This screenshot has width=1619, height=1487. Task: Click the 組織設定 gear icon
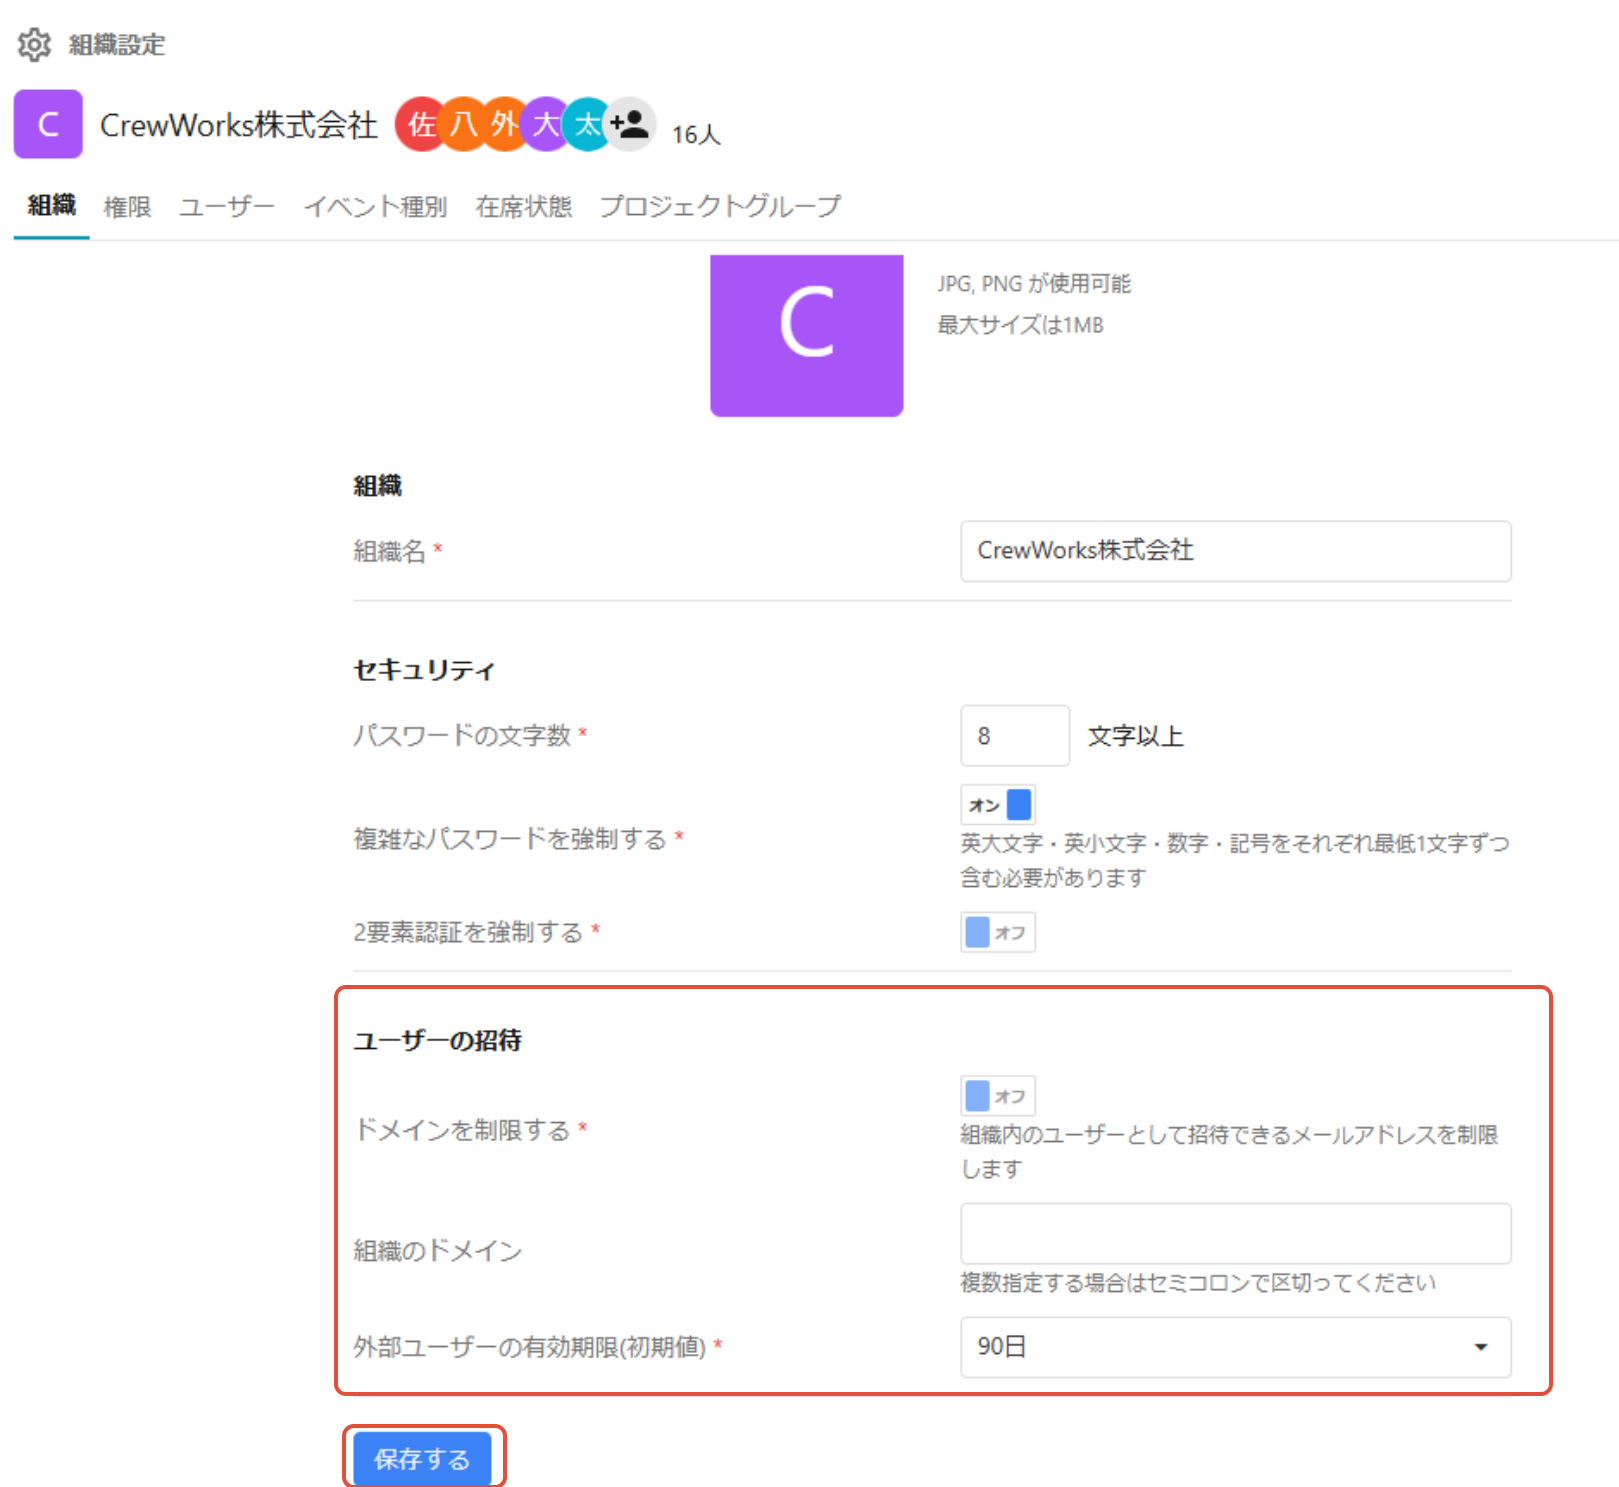34,45
